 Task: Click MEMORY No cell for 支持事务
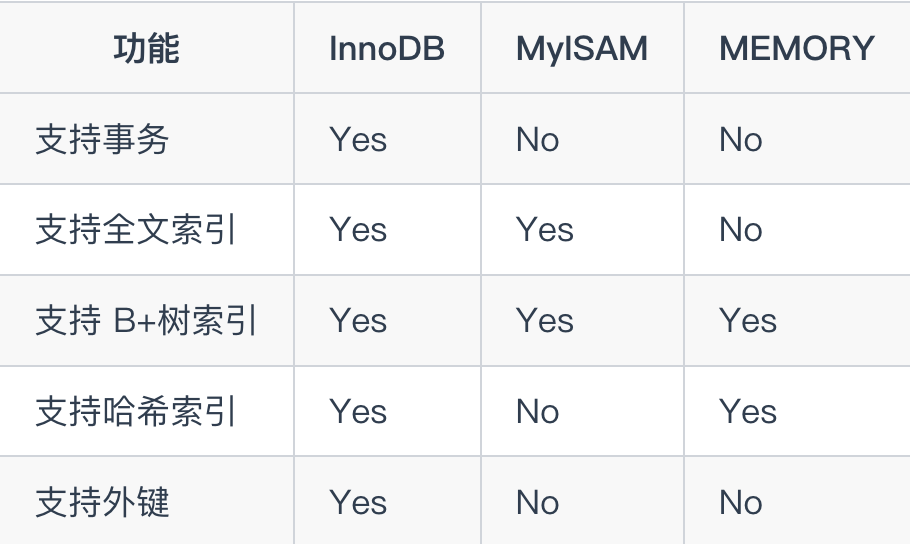click(x=741, y=139)
